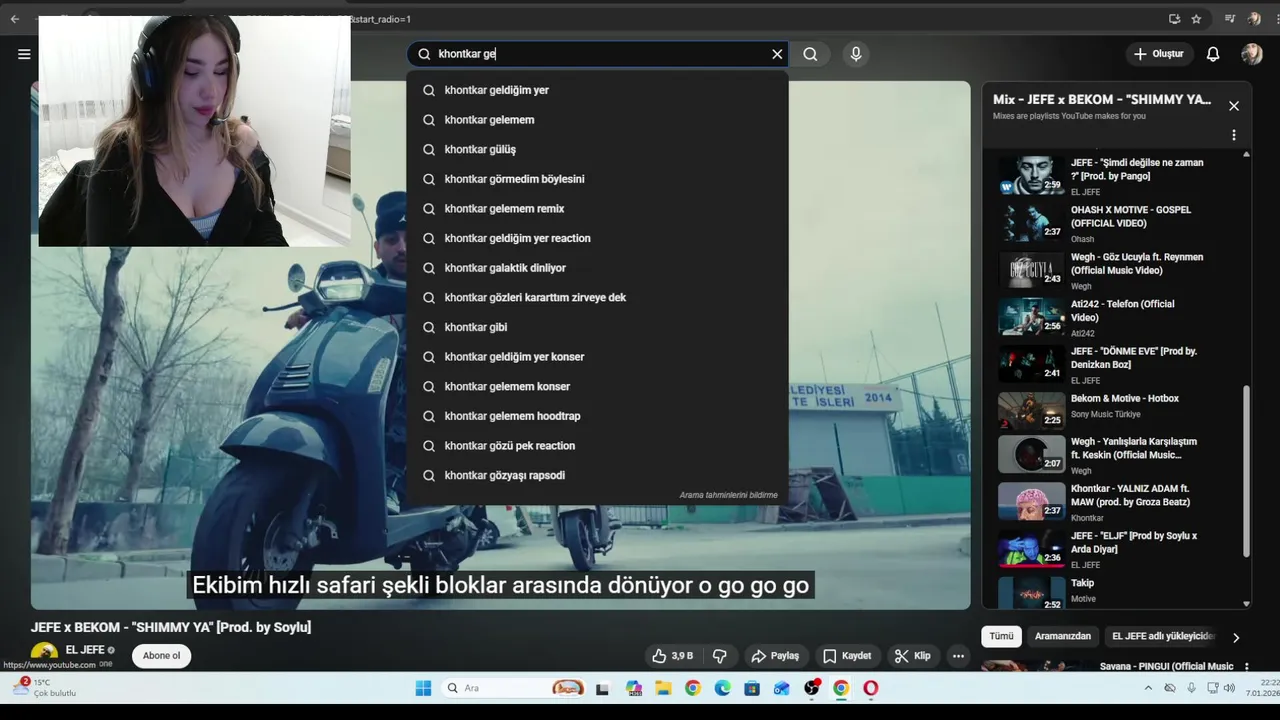
Task: Choose 'khontkar gelemem hoodtrap' suggestion
Action: point(597,416)
